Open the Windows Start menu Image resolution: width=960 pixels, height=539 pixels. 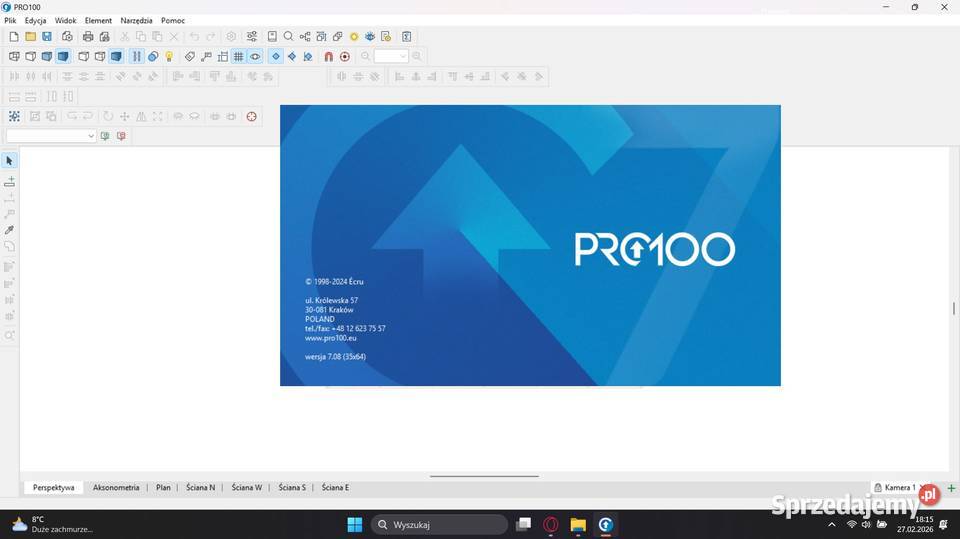point(354,525)
